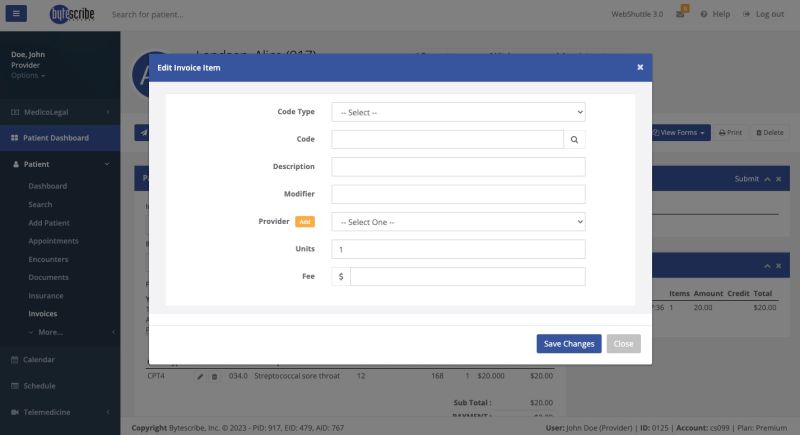Expand the user Options menu
This screenshot has height=435, width=800.
28,76
